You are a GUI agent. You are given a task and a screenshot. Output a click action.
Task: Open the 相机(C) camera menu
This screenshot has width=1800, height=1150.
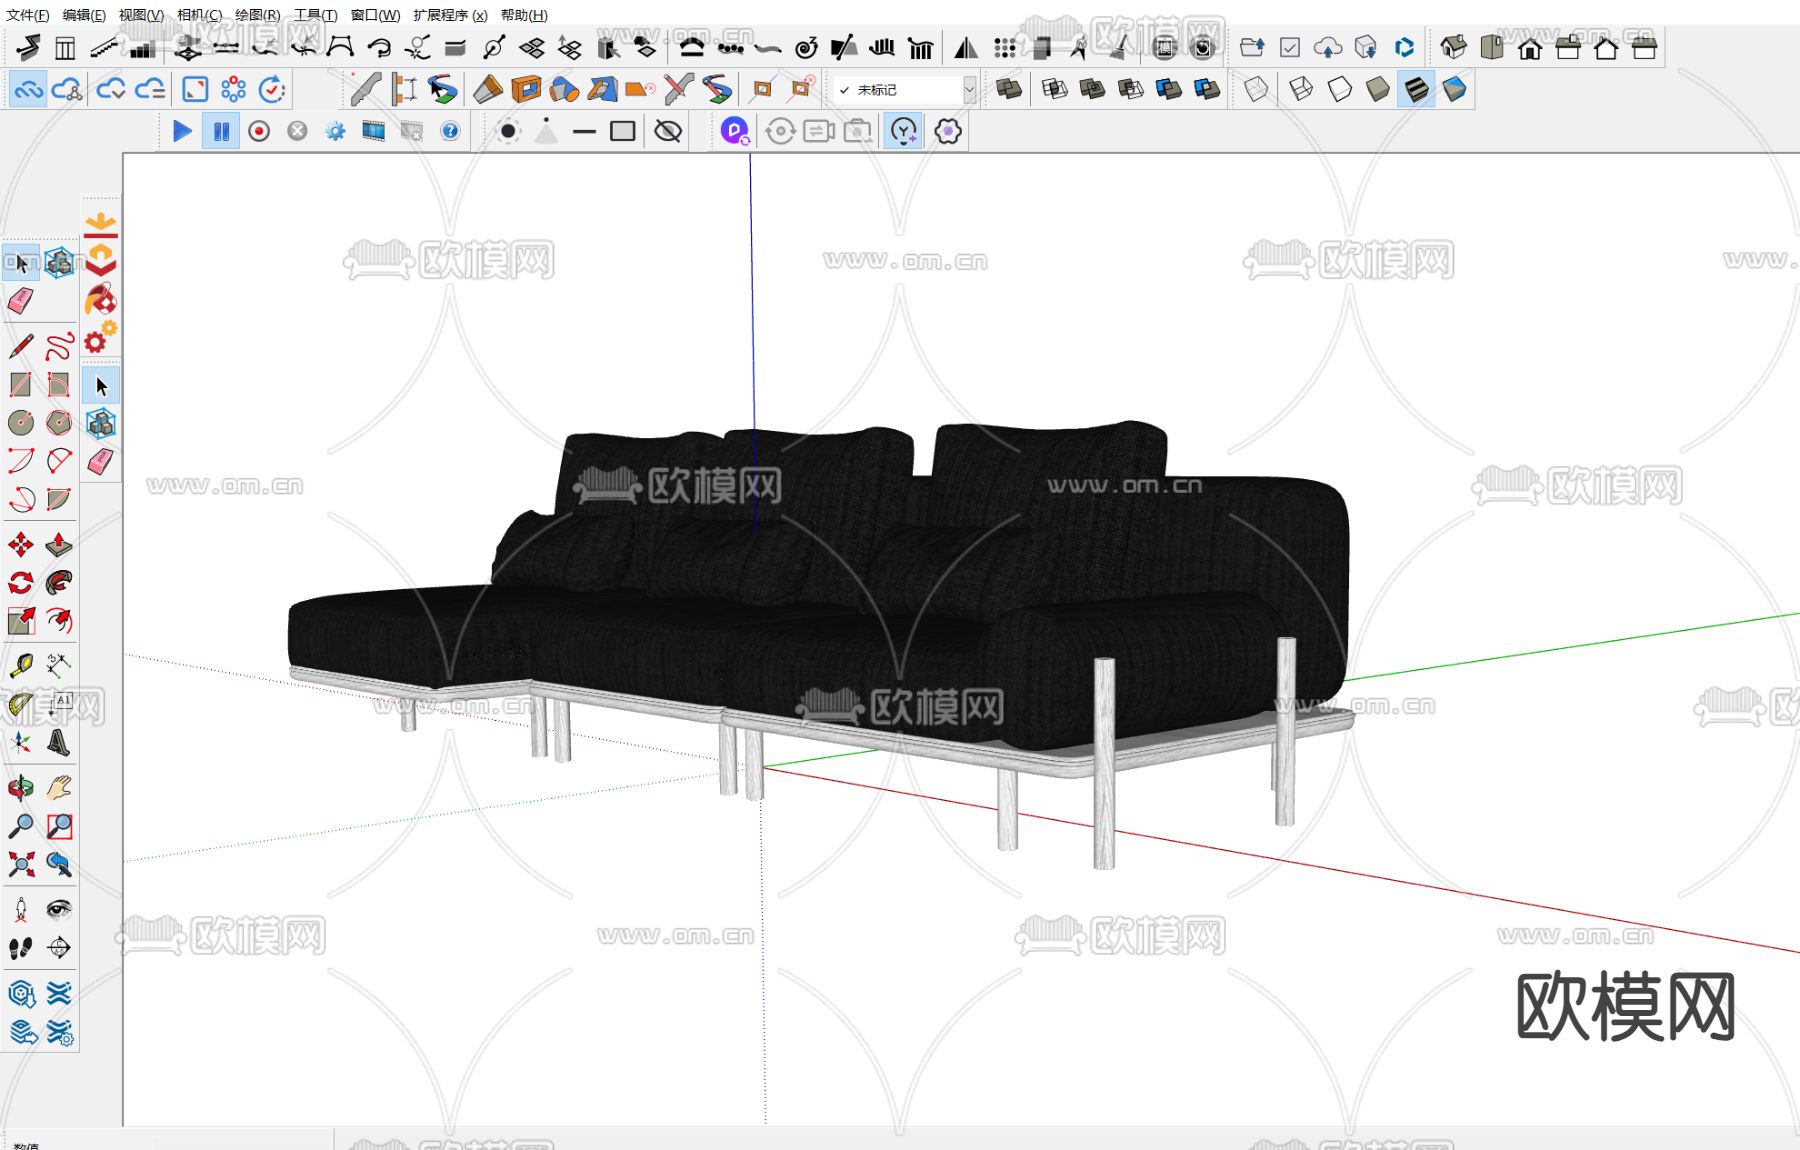[x=199, y=15]
